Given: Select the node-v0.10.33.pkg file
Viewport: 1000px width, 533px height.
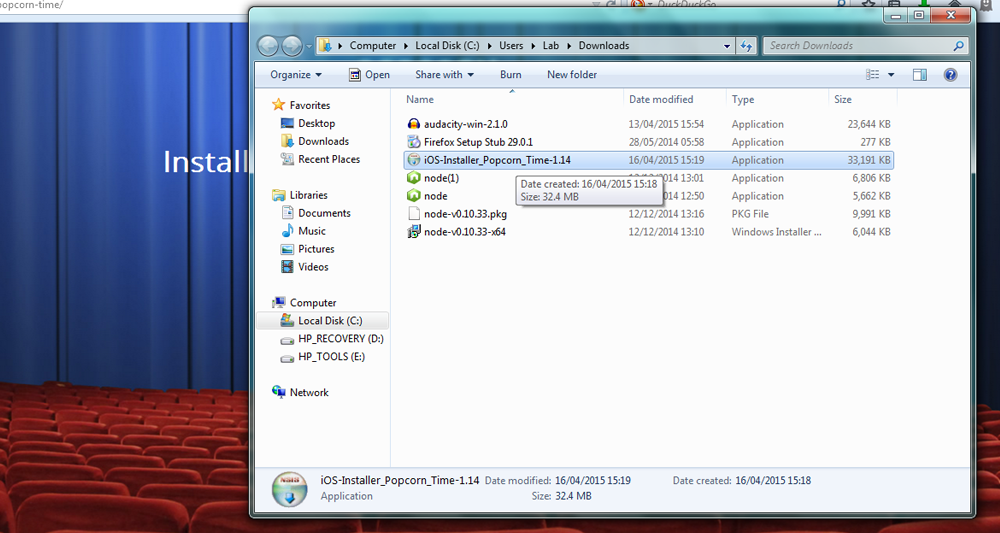Looking at the screenshot, I should 465,214.
